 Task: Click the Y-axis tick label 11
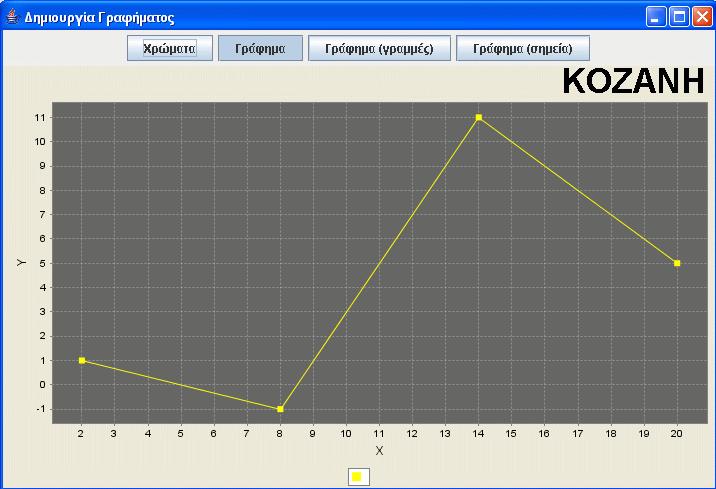40,118
